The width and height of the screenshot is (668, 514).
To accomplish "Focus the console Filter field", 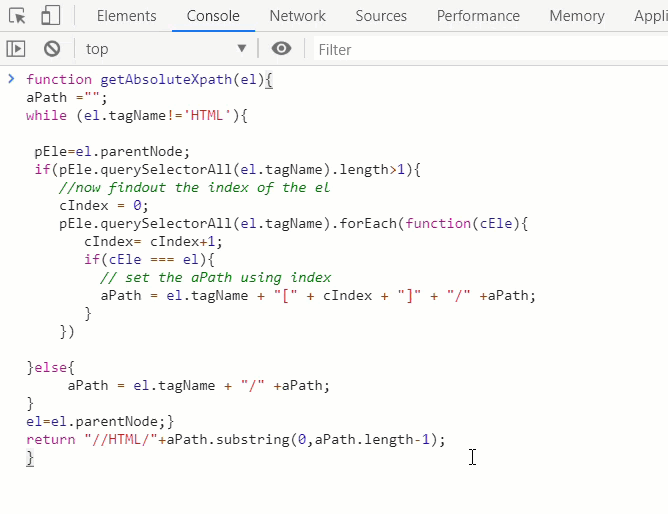I will click(x=491, y=49).
